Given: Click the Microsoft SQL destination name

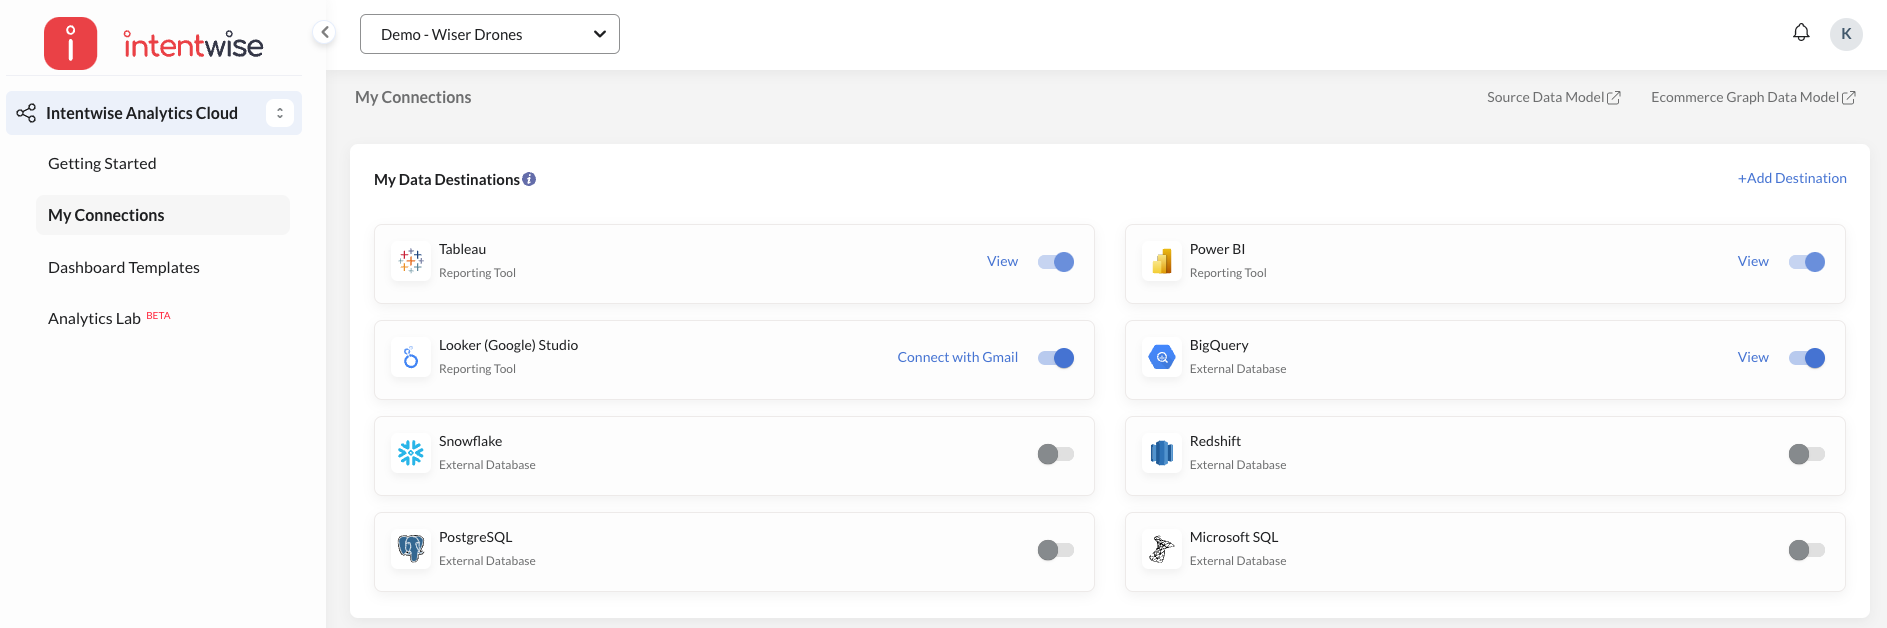Looking at the screenshot, I should point(1234,537).
